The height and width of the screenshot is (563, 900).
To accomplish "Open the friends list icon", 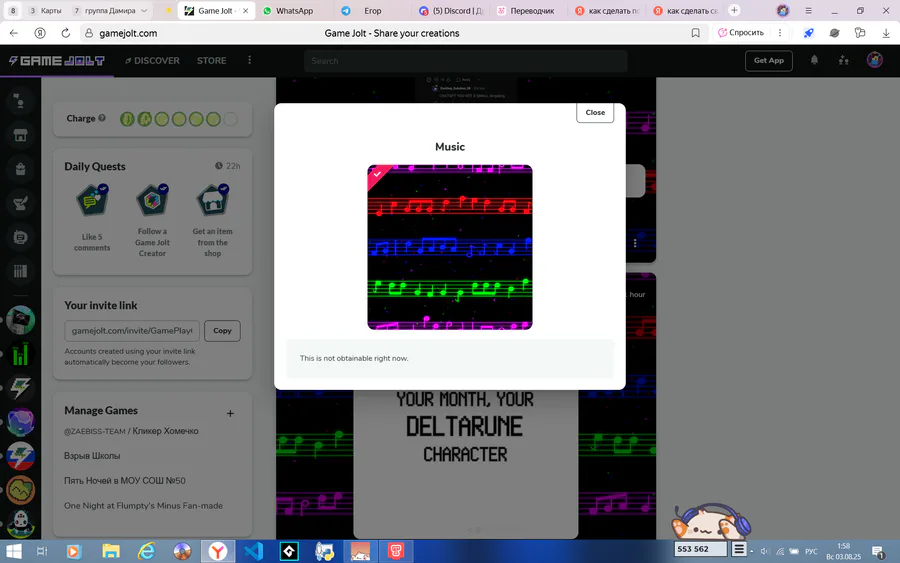I will 843,60.
